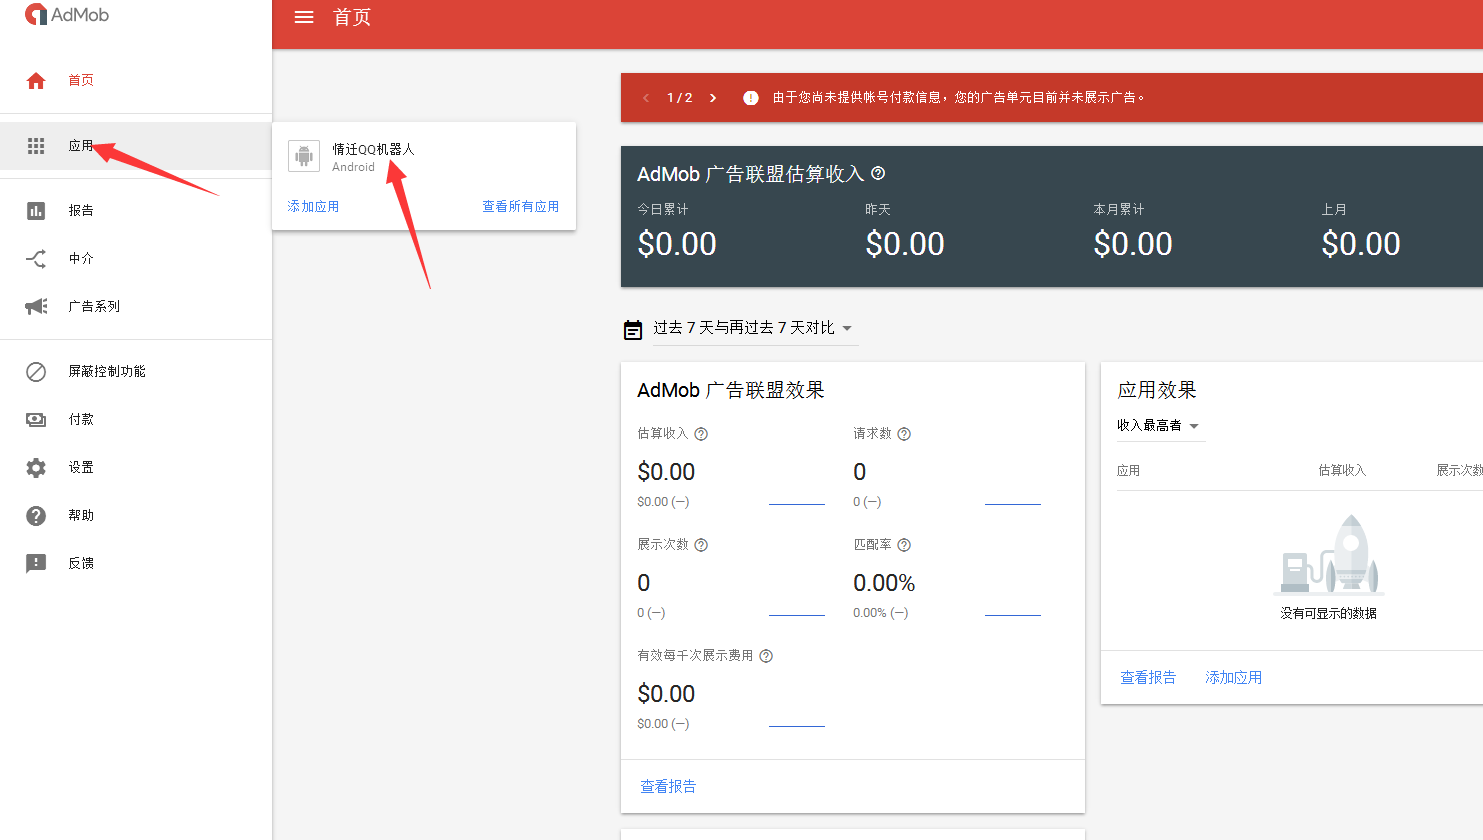Click help icon beside 匹配率
Viewport: 1483px width, 840px height.
pyautogui.click(x=904, y=545)
